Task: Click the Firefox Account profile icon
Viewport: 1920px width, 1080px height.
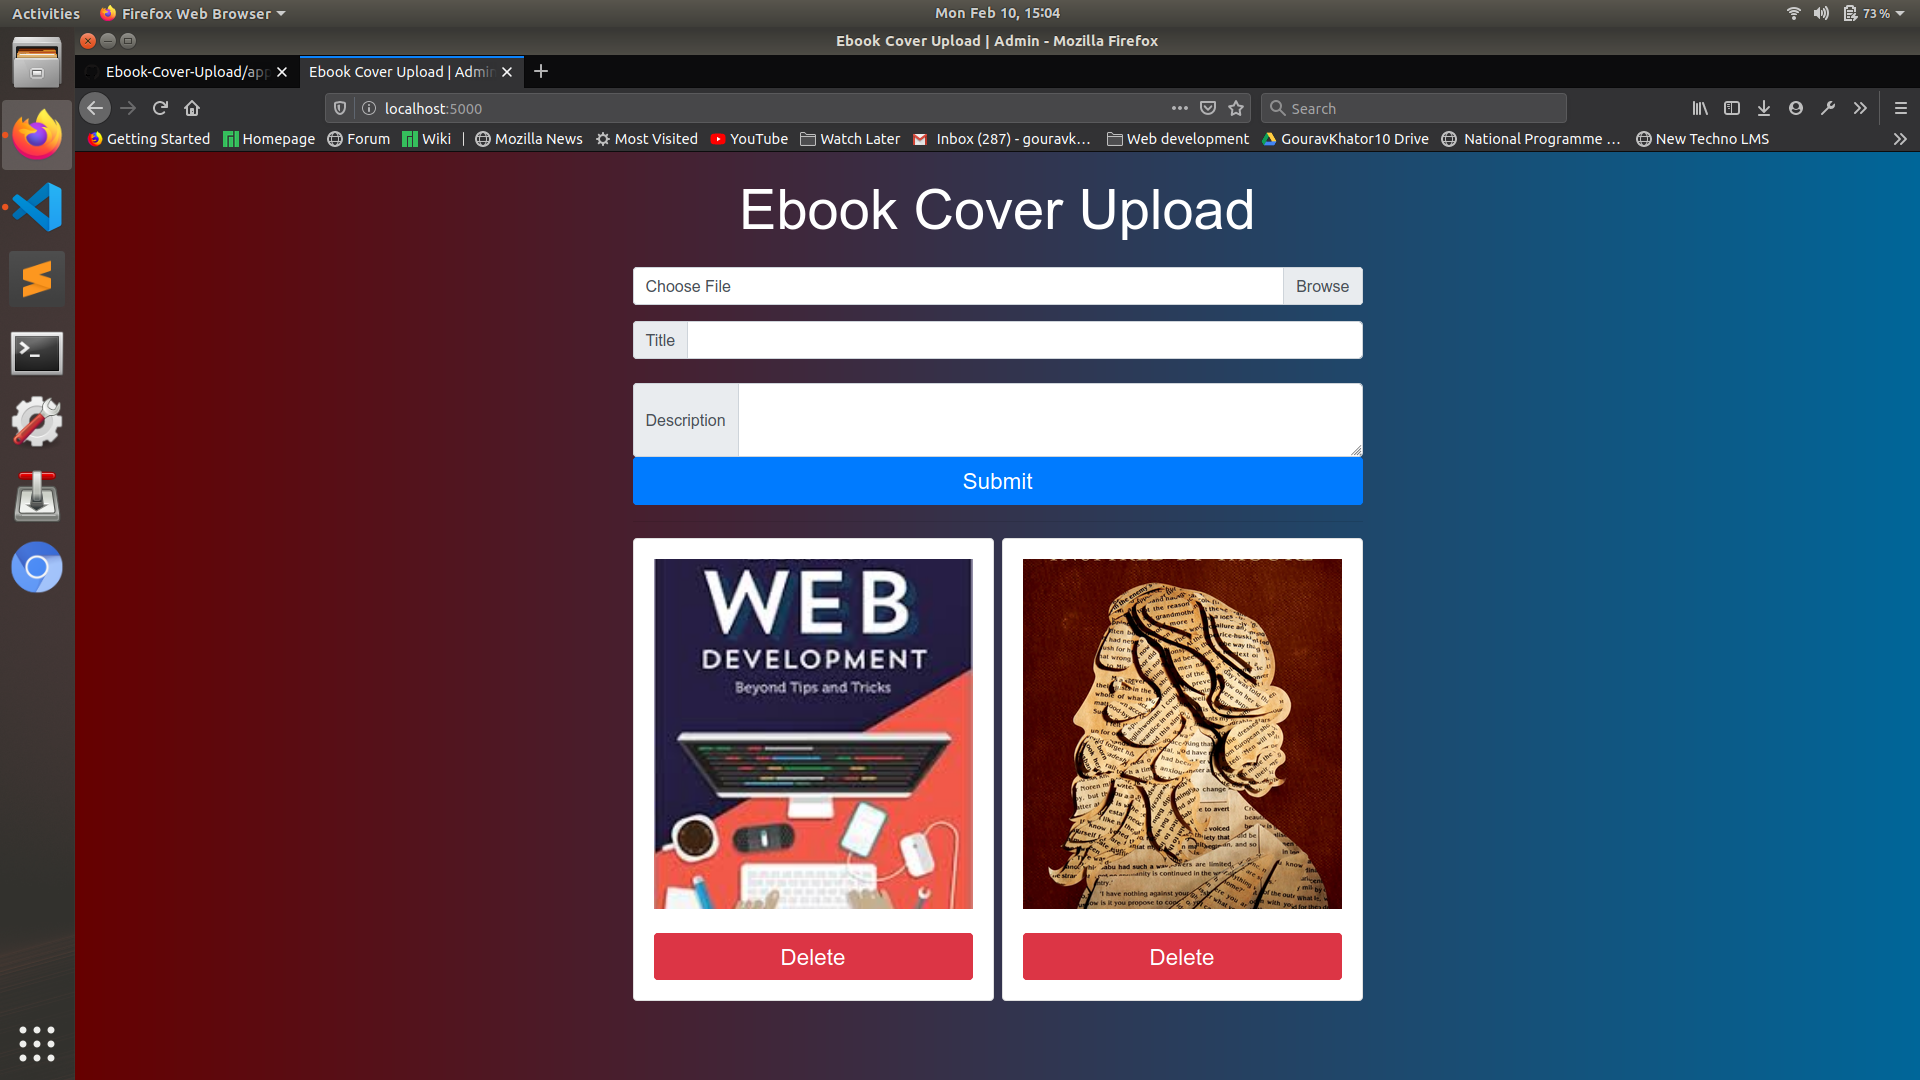Action: point(1795,108)
